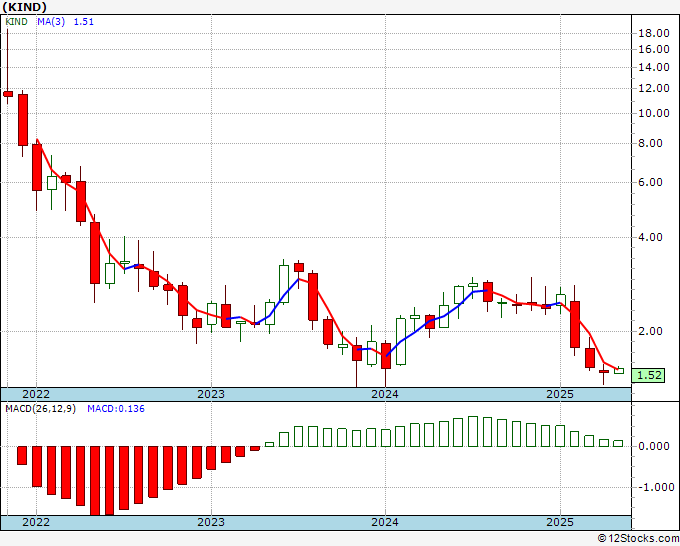
Task: Click the 12.00 price axis label
Action: [x=654, y=88]
